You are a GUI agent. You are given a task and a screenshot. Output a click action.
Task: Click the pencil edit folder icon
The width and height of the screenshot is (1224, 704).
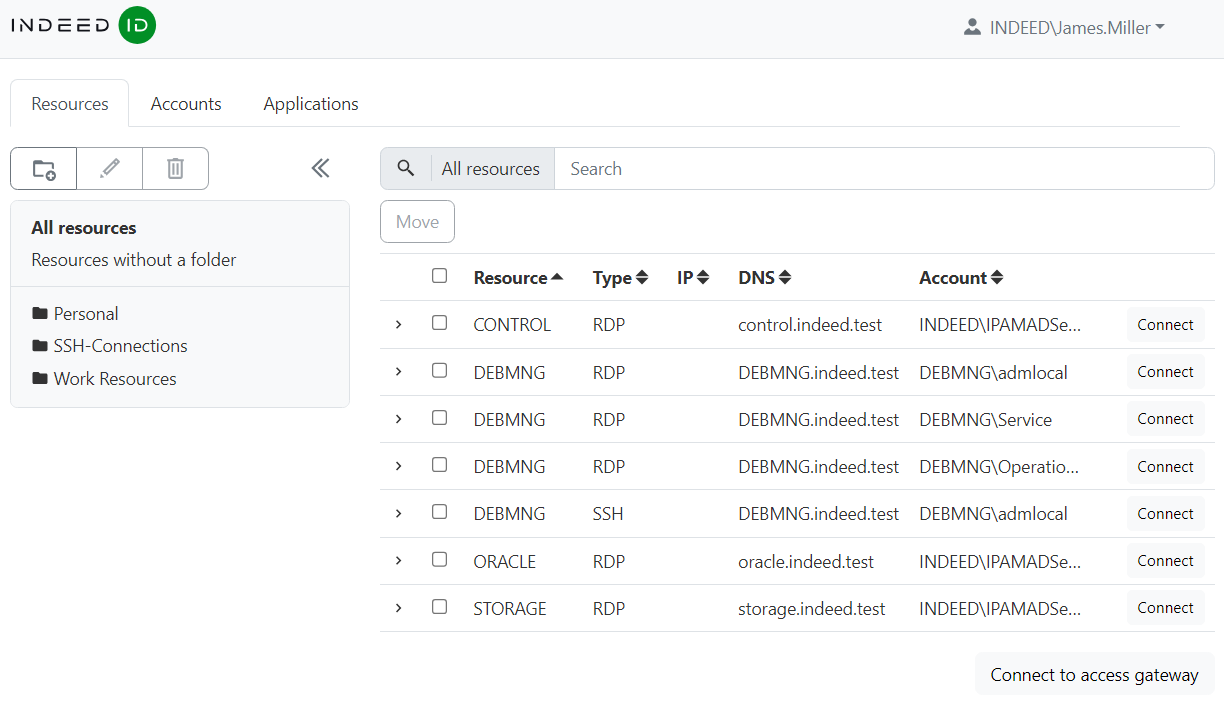[x=110, y=169]
